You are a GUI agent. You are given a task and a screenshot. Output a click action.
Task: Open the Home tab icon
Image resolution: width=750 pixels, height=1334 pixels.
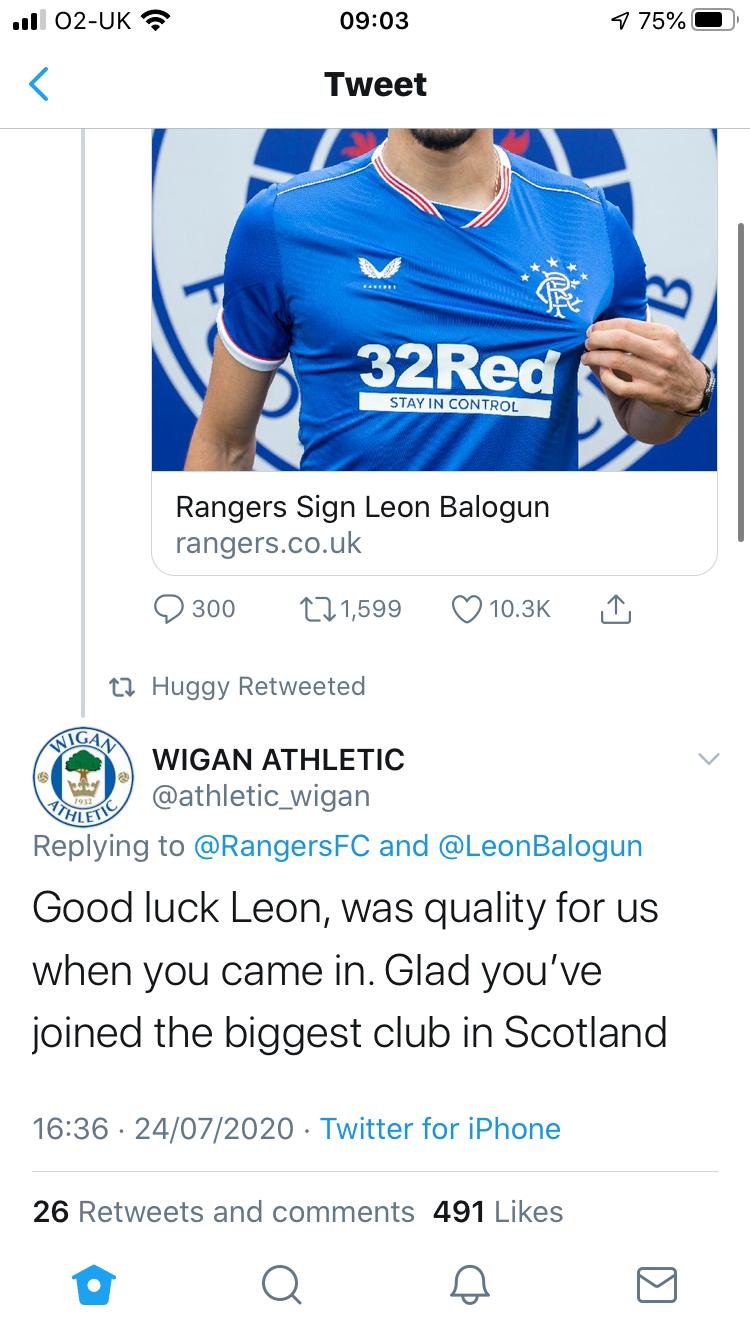[x=95, y=1284]
